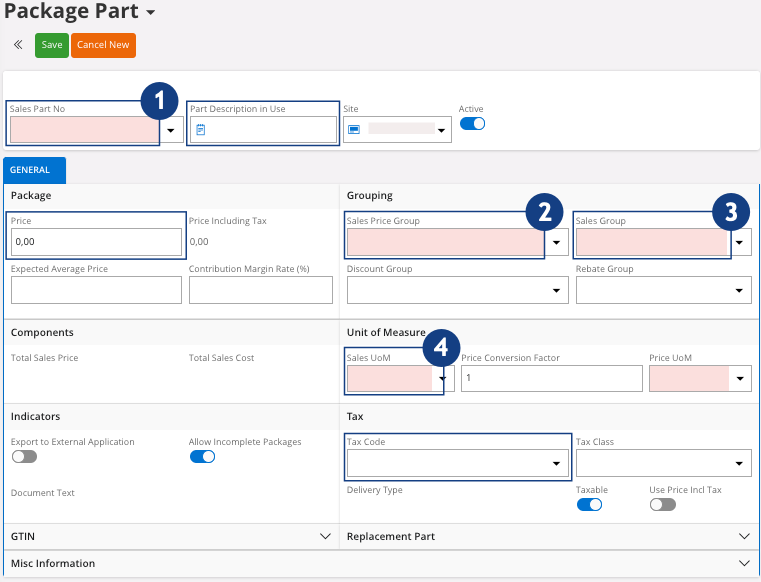Click the double-chevron collapse icon
Screen dimensions: 761x582
pos(18,45)
